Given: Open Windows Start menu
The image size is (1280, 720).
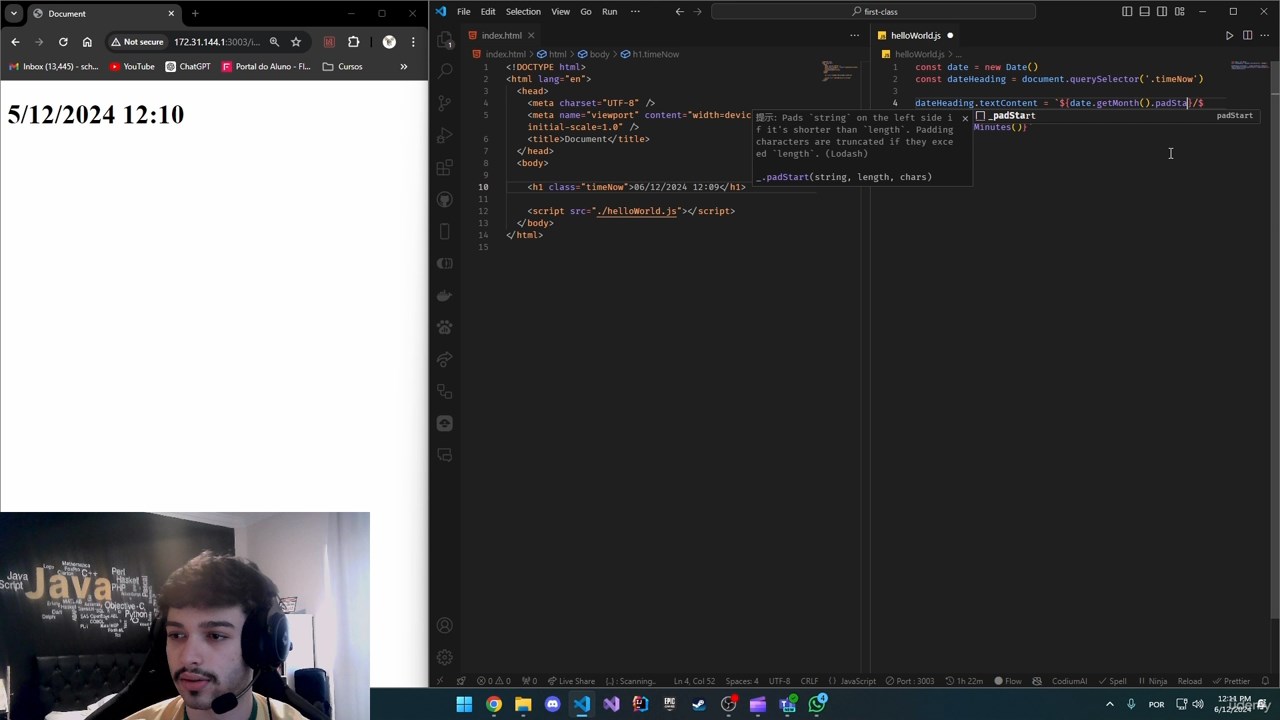Looking at the screenshot, I should coord(464,705).
